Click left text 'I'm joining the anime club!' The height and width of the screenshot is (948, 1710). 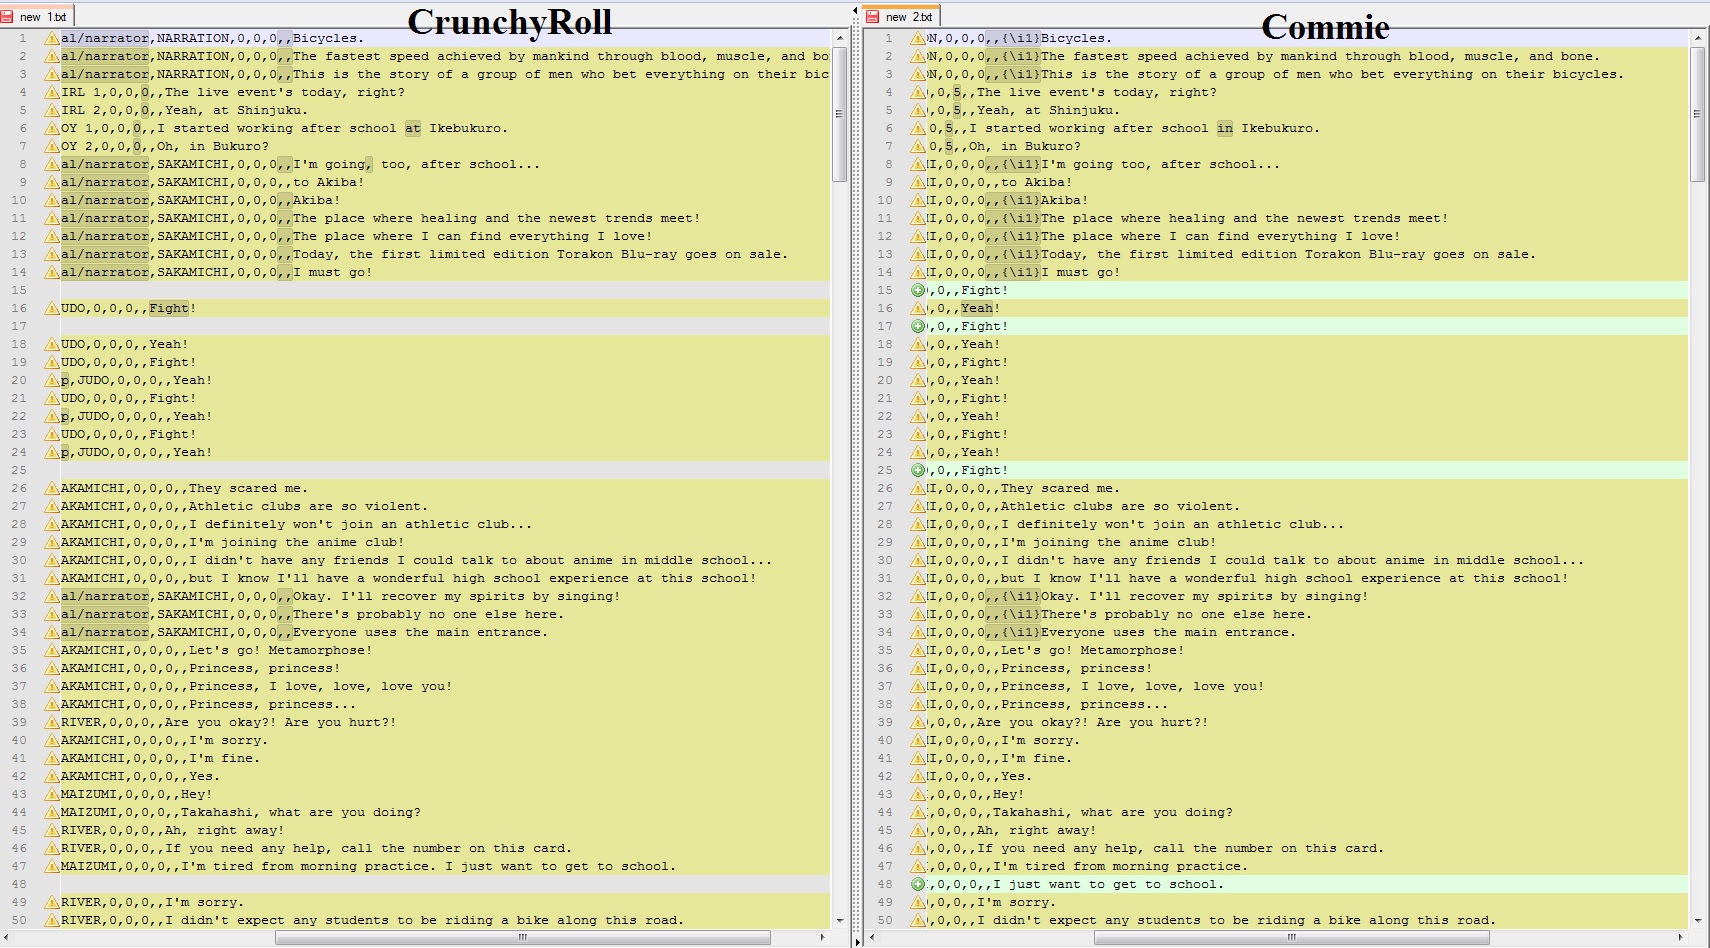tap(297, 542)
